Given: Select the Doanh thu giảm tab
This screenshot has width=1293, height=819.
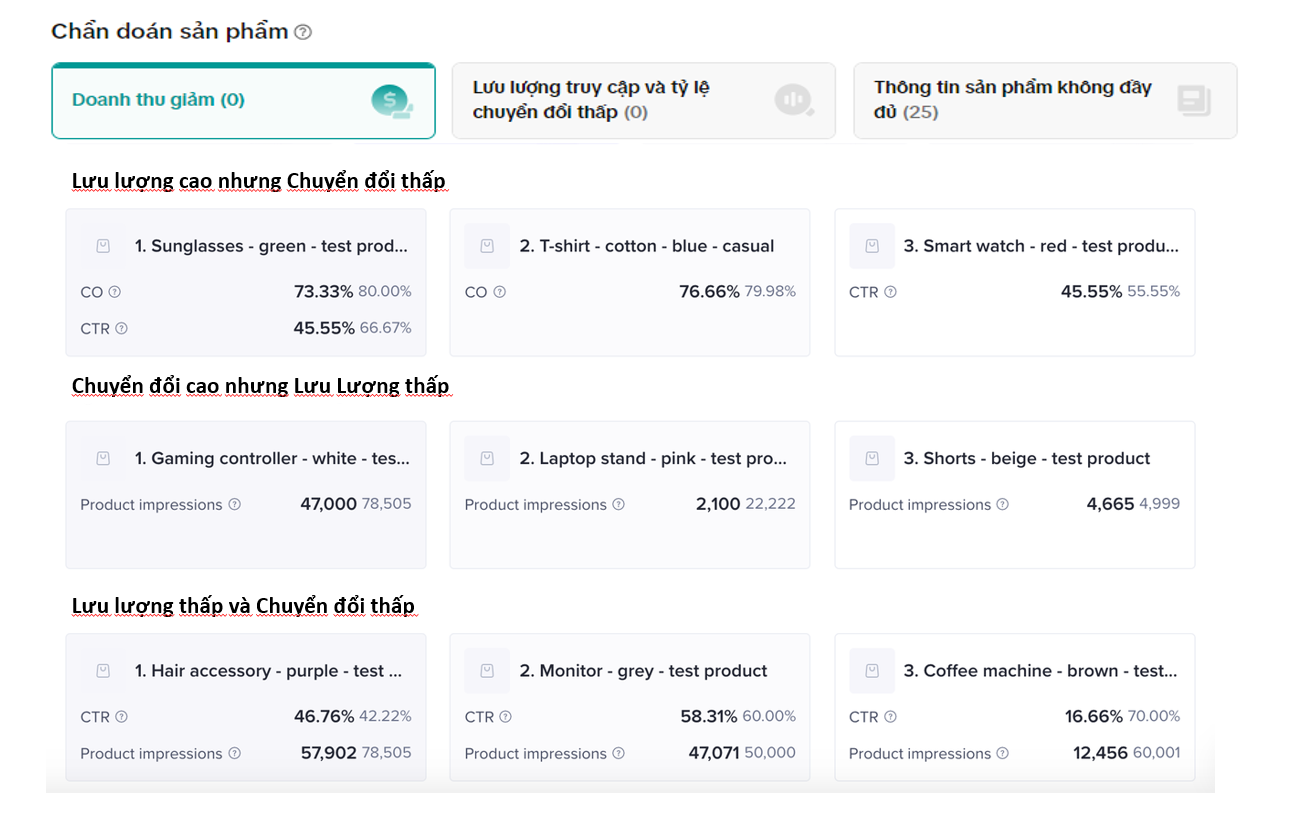Looking at the screenshot, I should 243,100.
